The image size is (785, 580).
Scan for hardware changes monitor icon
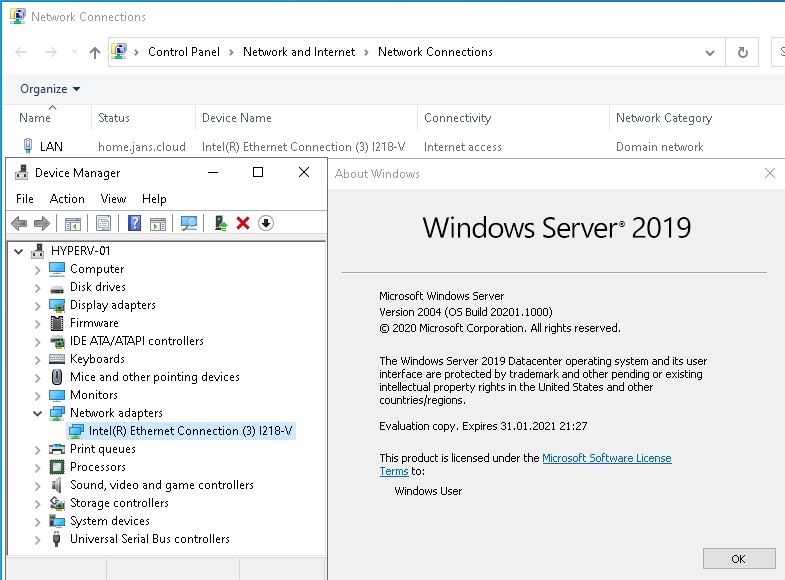189,223
